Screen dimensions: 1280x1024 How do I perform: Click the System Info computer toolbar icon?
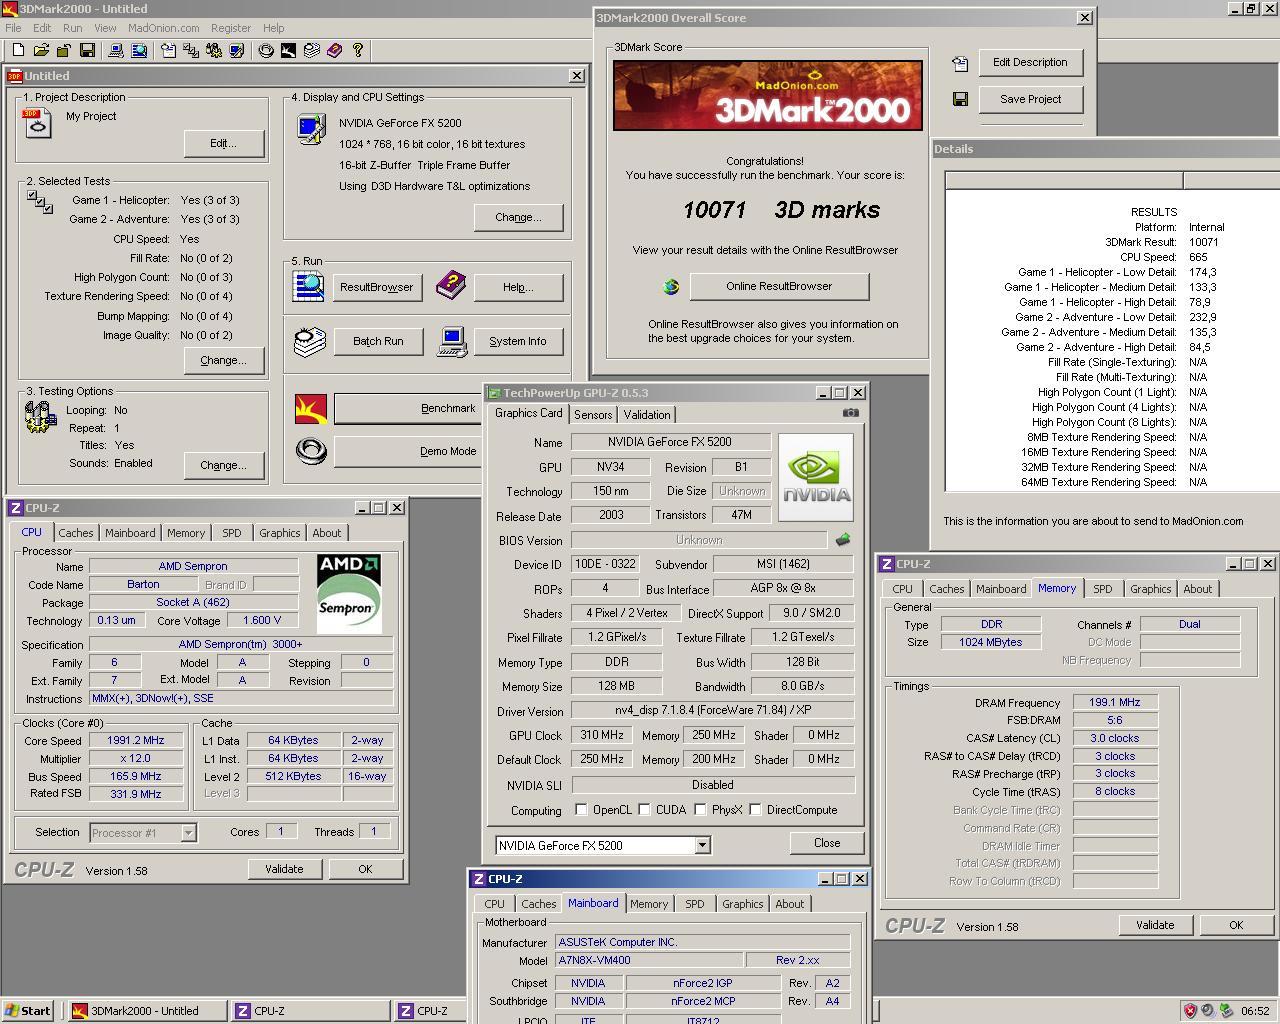coord(116,50)
